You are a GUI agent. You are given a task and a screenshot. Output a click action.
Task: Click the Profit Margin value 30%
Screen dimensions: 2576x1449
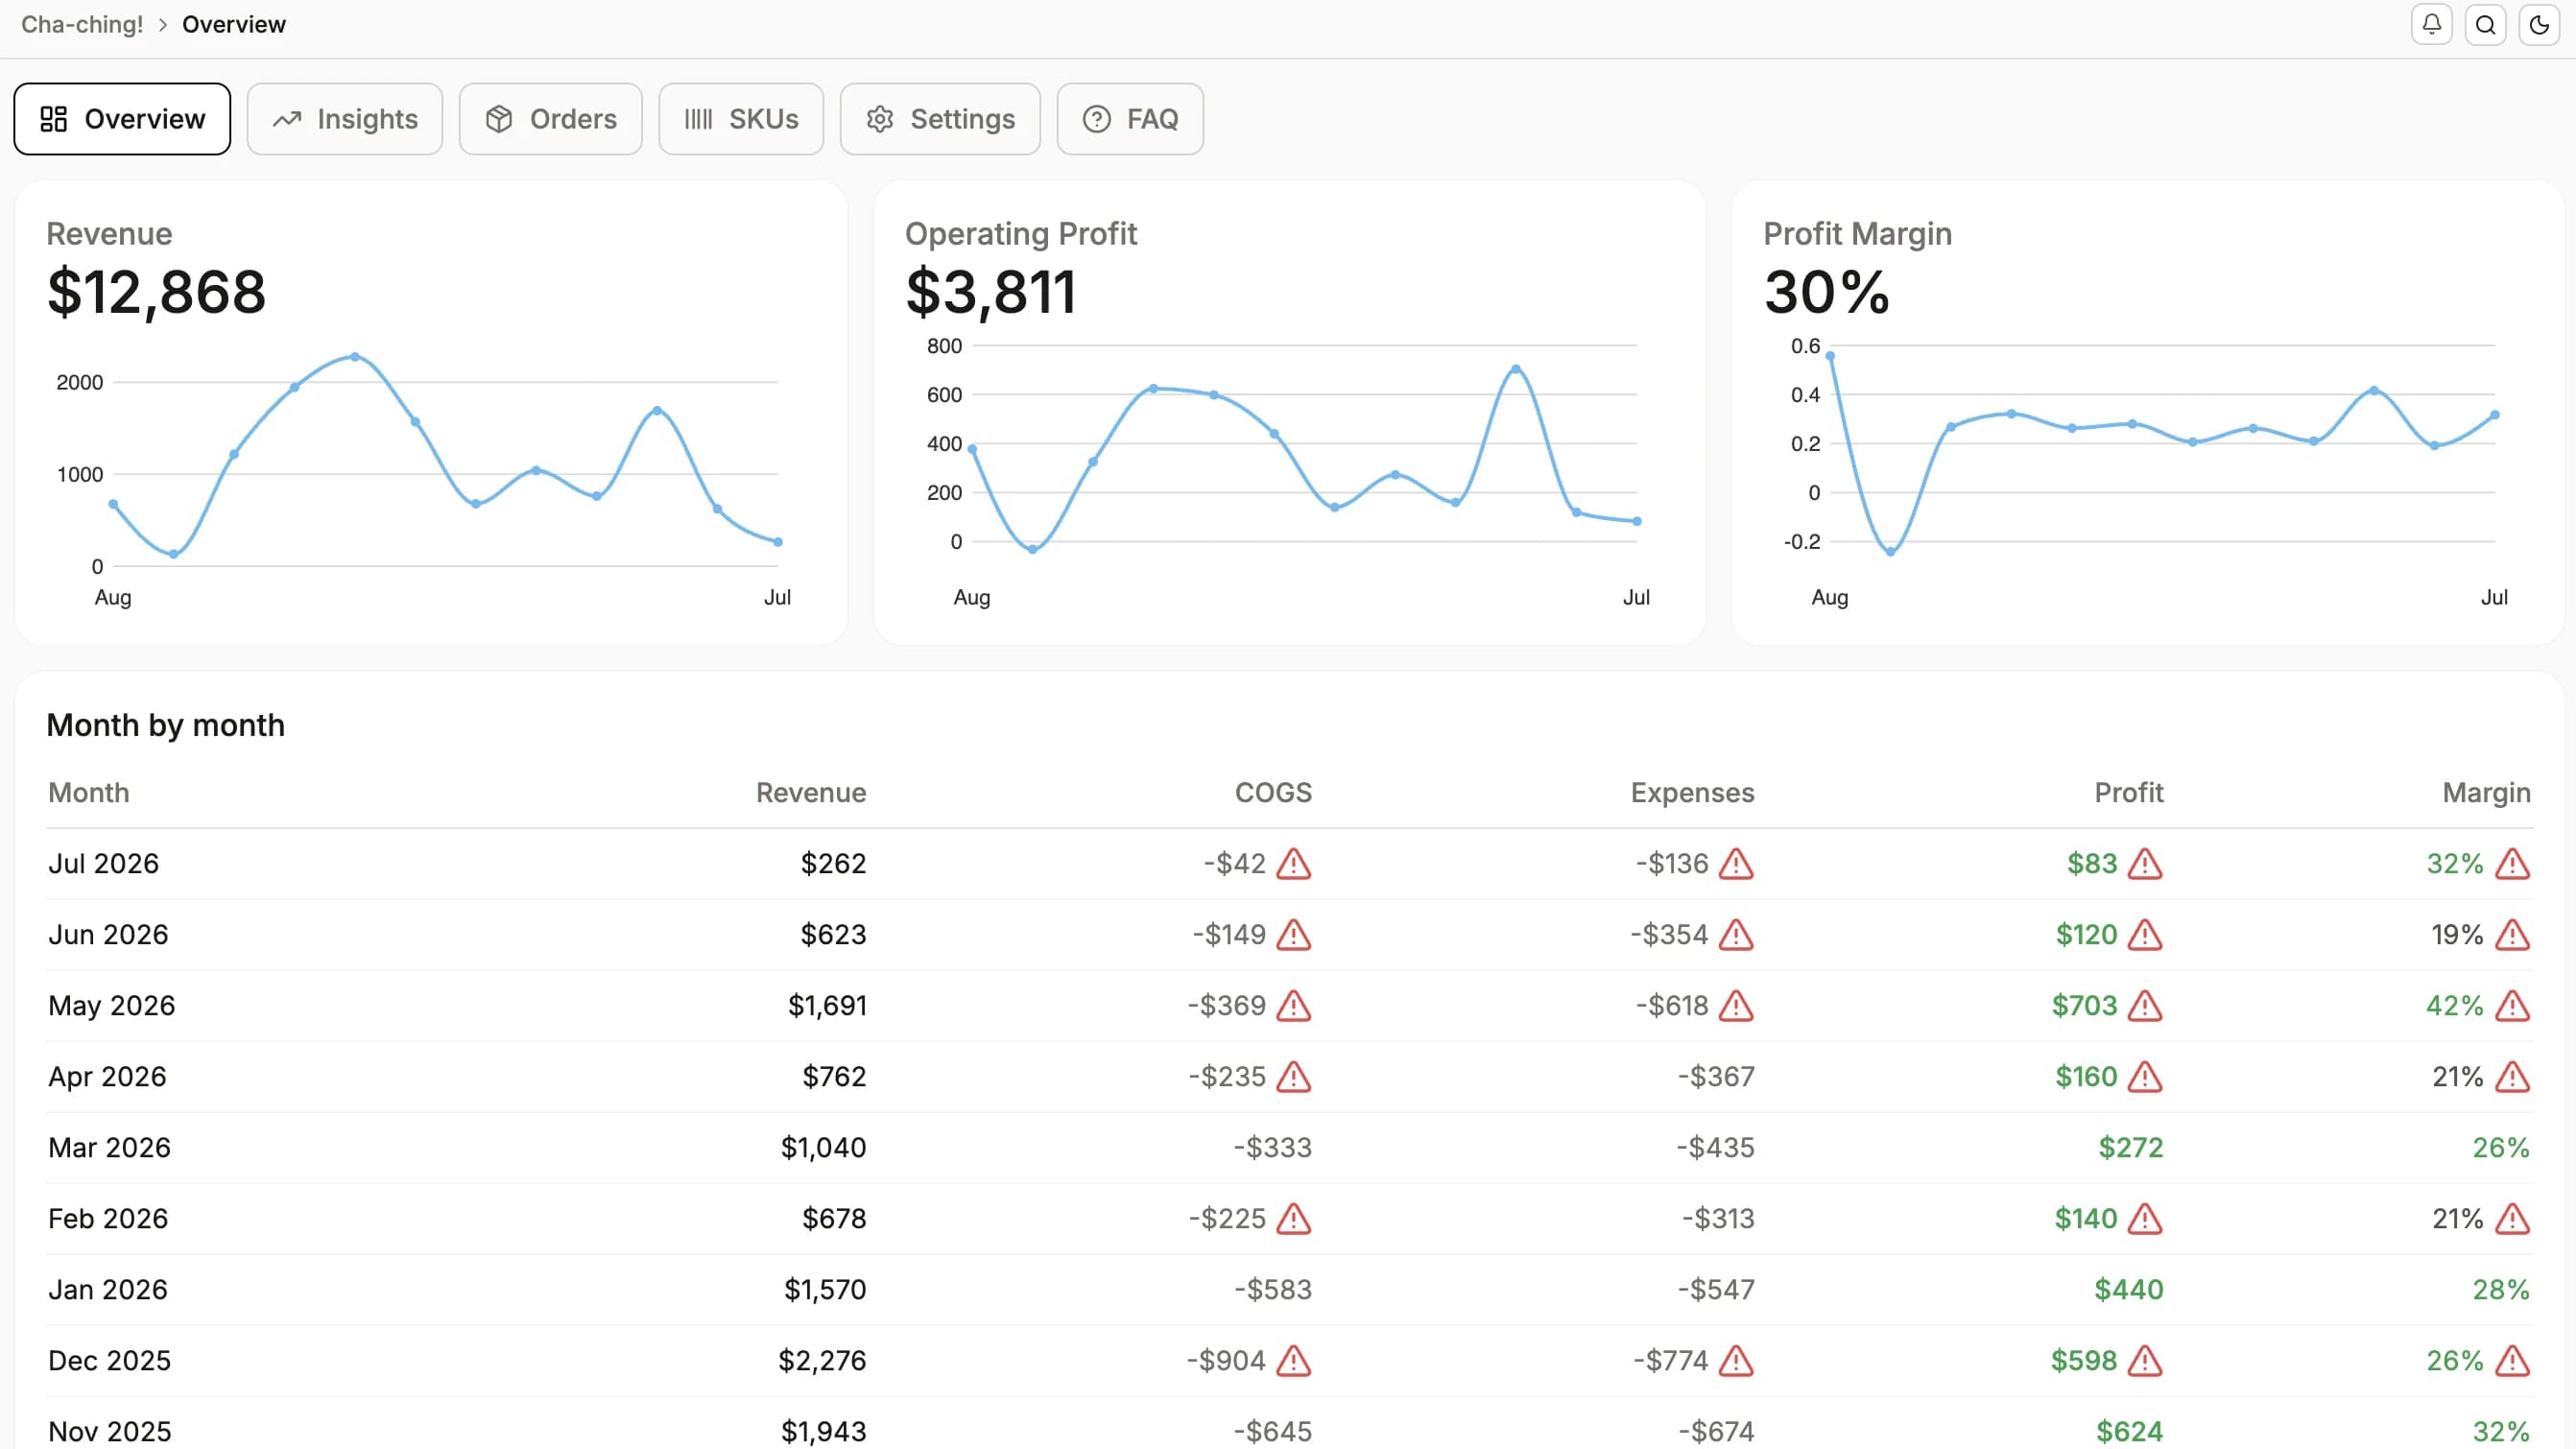tap(1826, 292)
